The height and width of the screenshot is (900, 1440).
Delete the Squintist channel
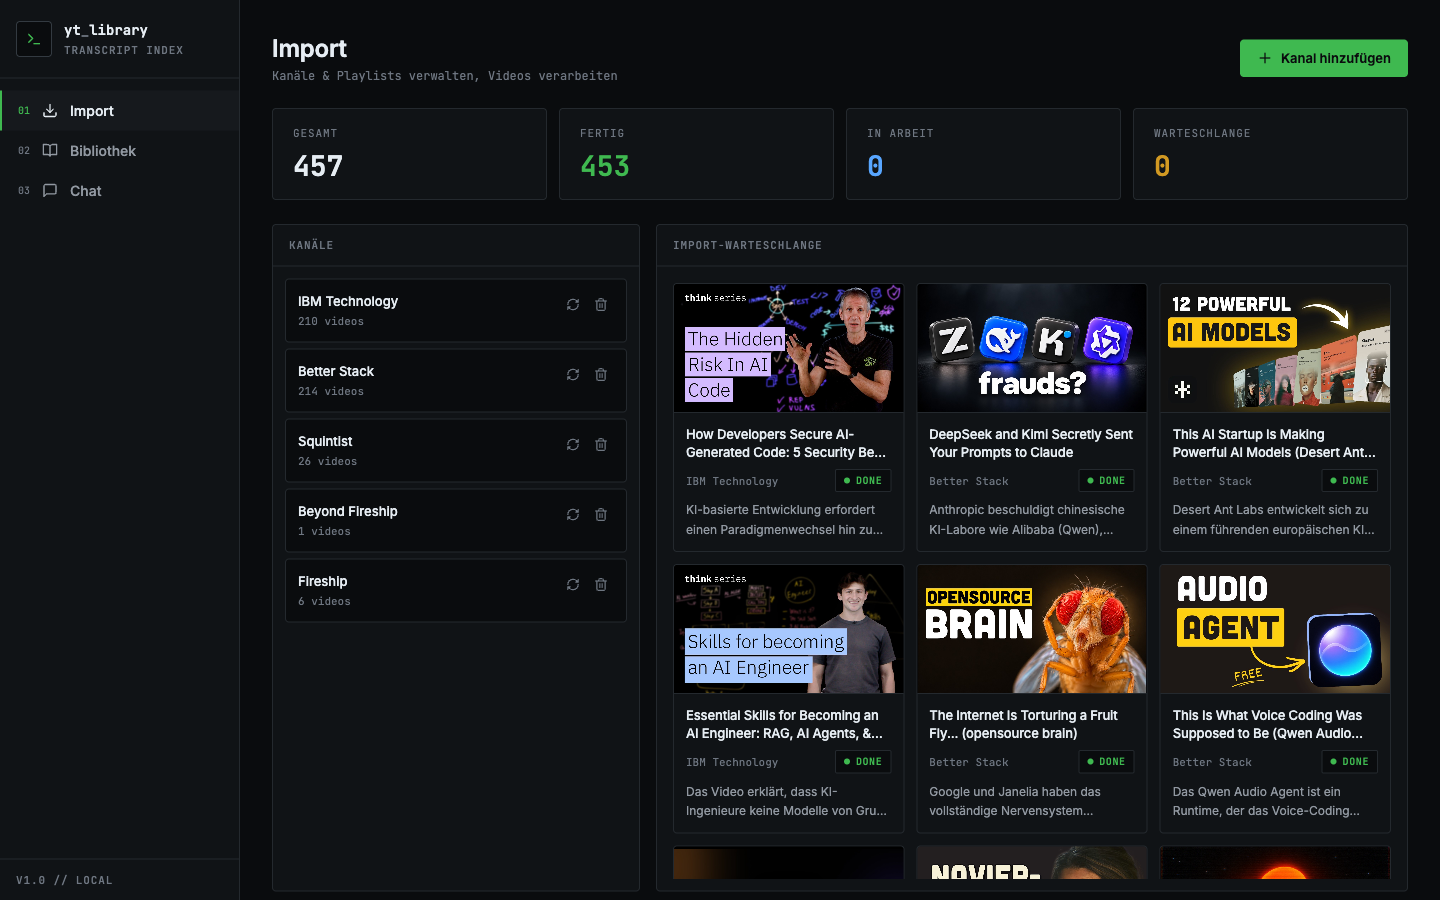(x=601, y=445)
